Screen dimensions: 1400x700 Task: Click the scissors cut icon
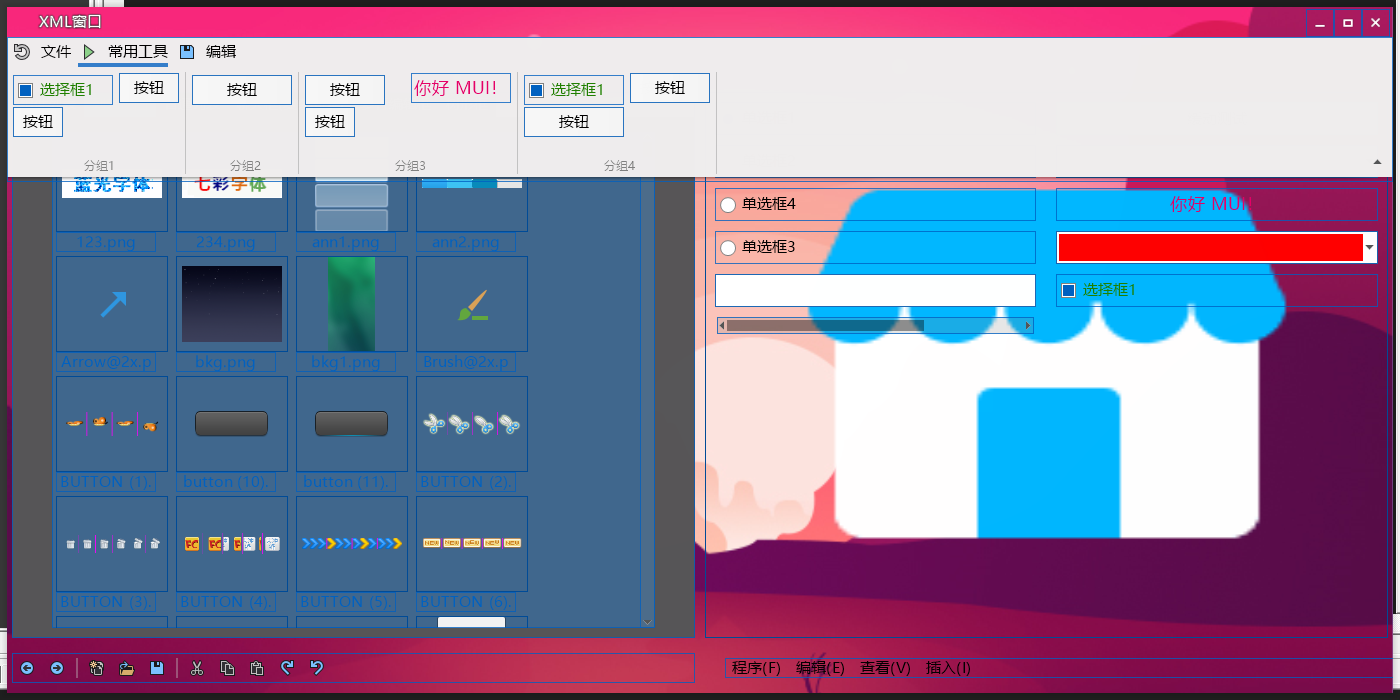pos(197,668)
